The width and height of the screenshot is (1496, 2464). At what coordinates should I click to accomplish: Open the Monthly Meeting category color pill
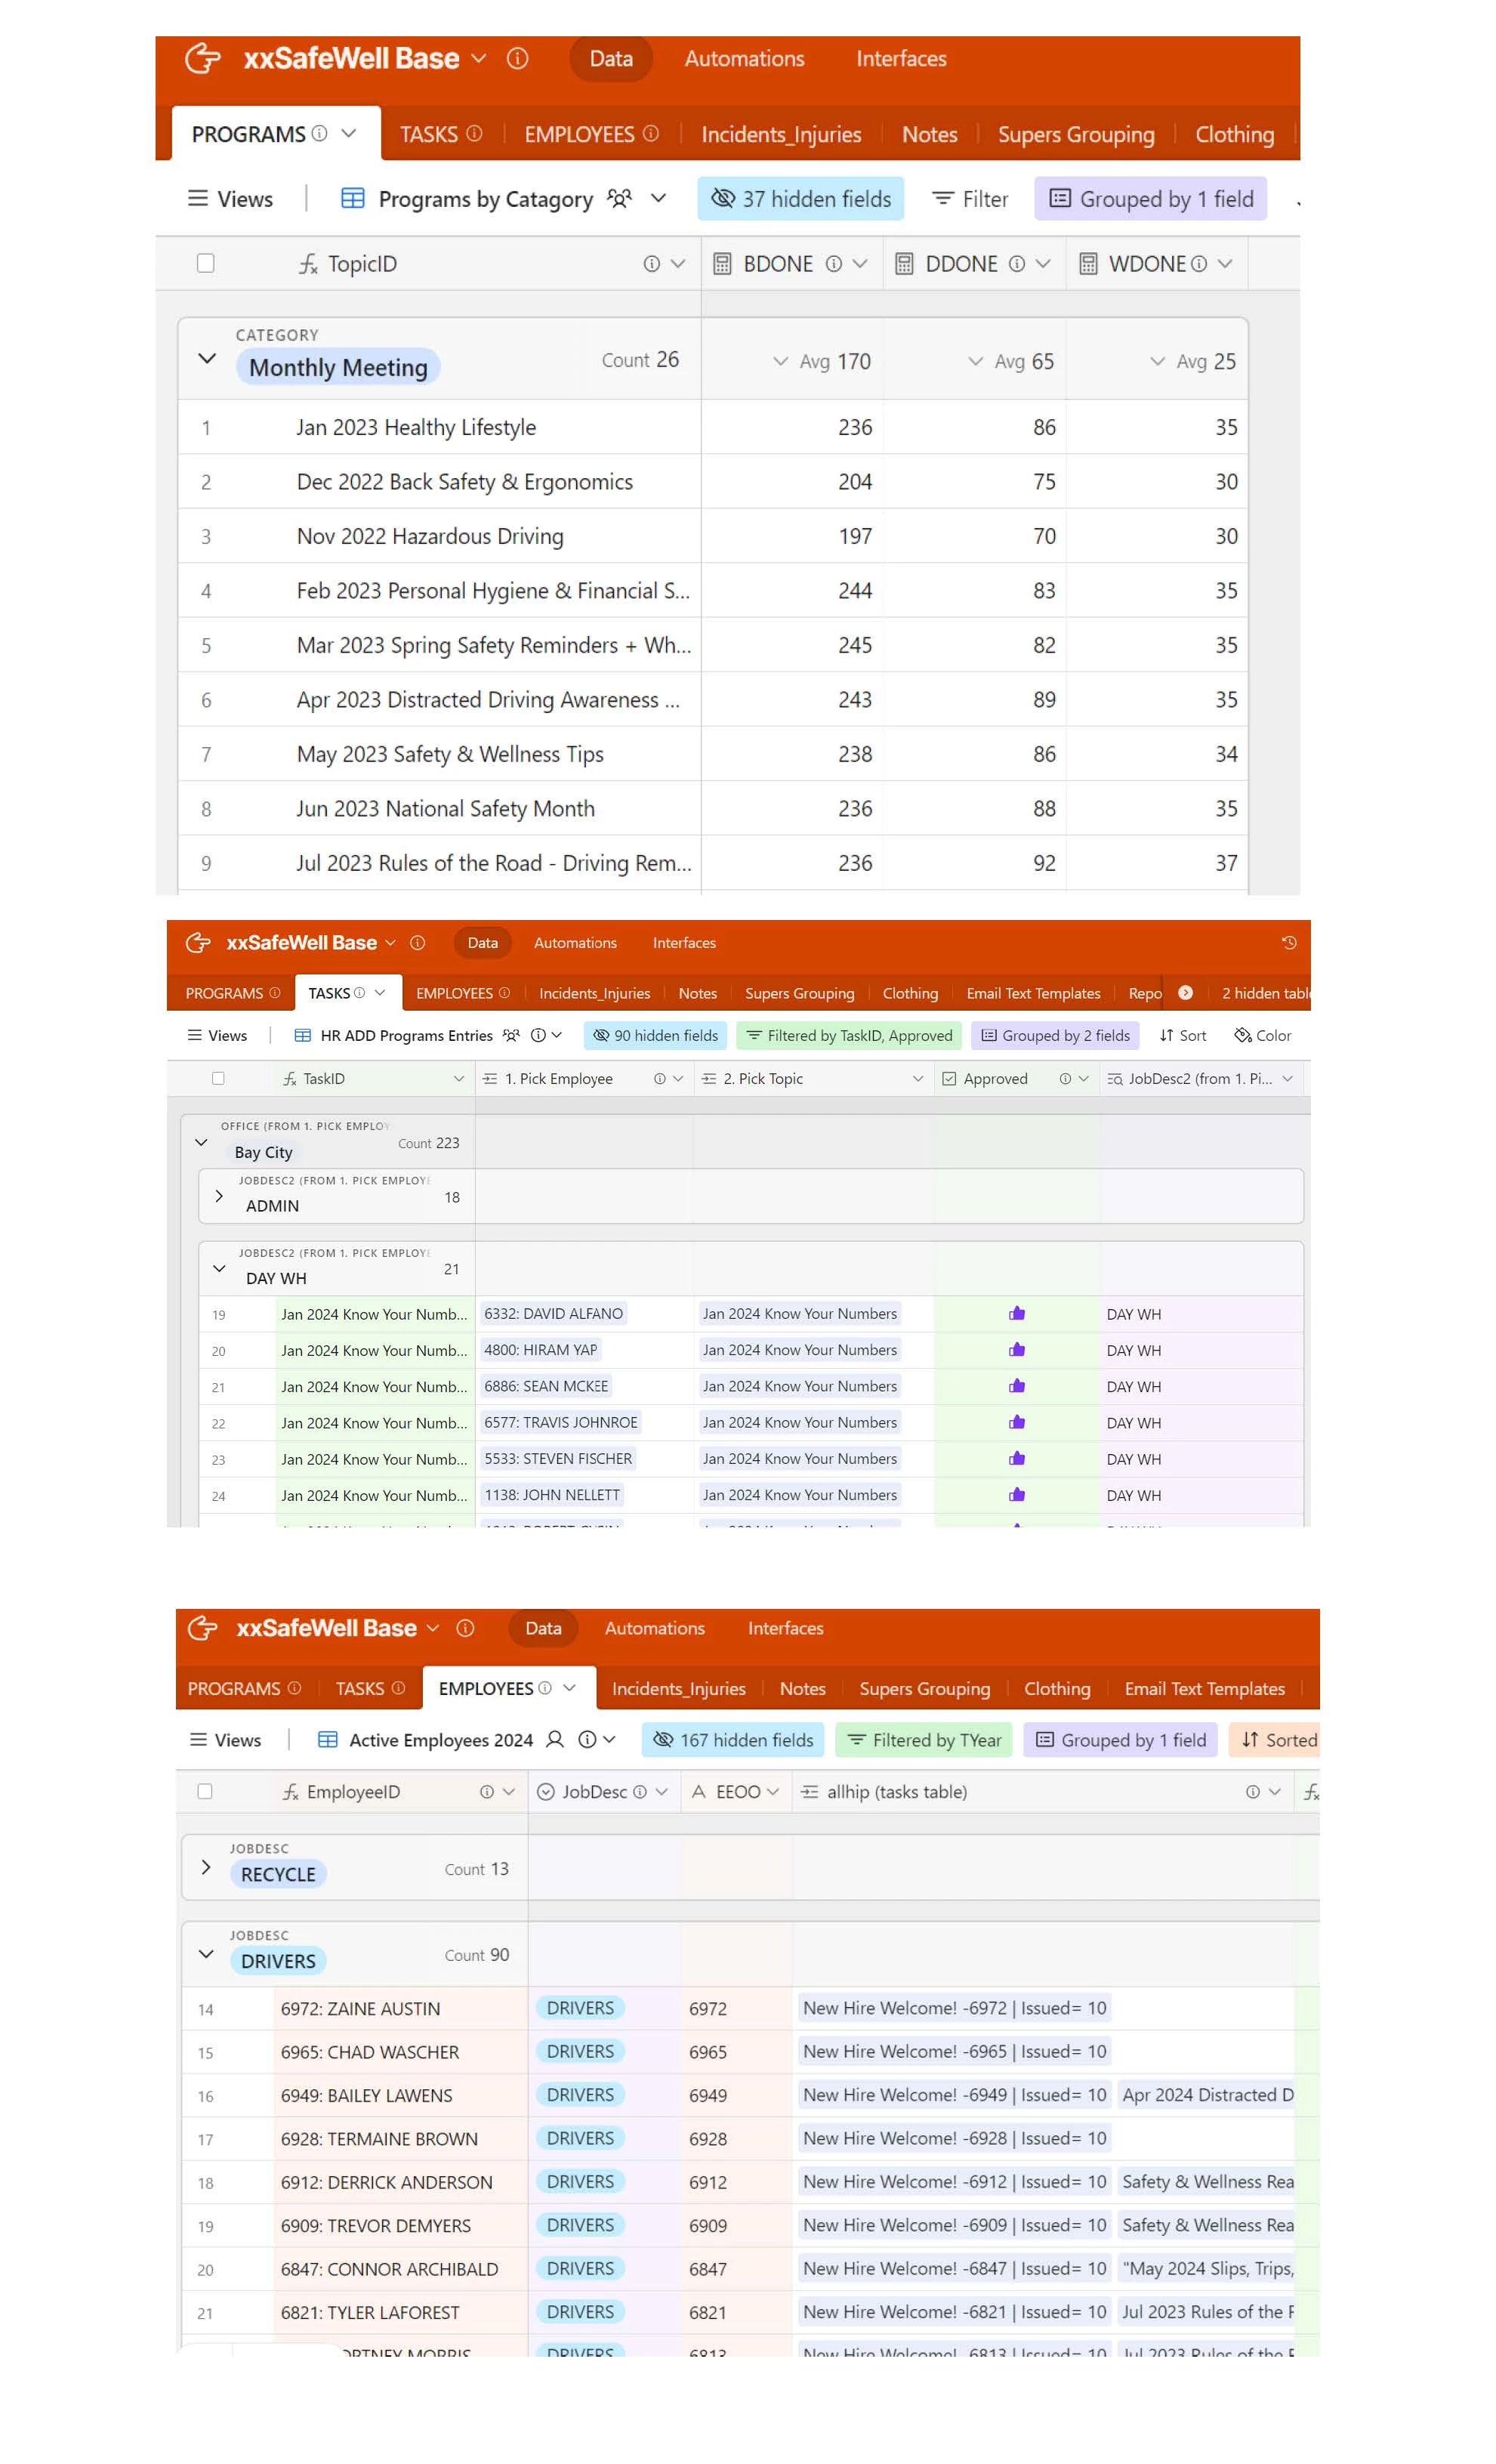click(x=338, y=368)
